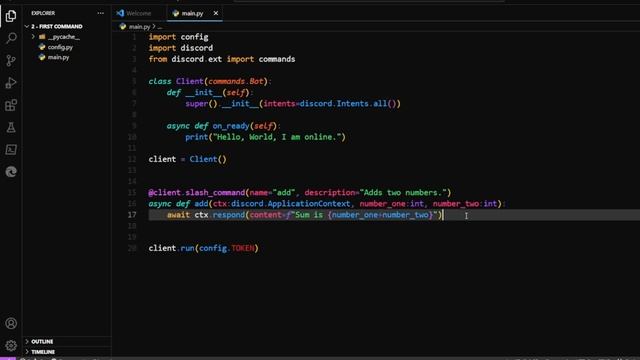Click the "Adds two numbers." string

coord(403,193)
